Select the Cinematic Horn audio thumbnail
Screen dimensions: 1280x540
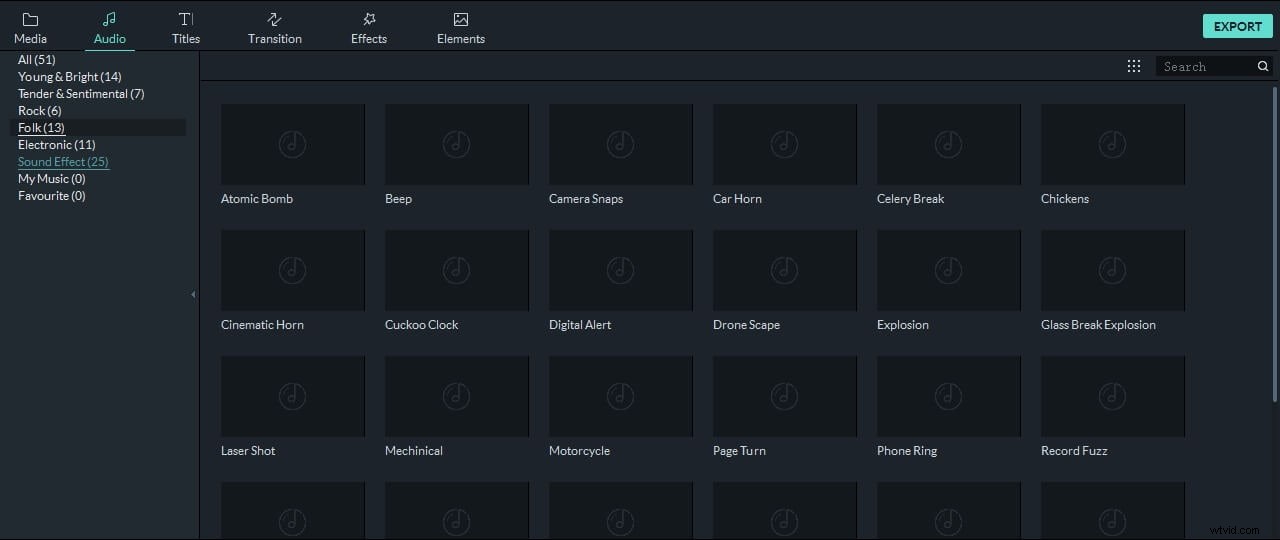(293, 270)
